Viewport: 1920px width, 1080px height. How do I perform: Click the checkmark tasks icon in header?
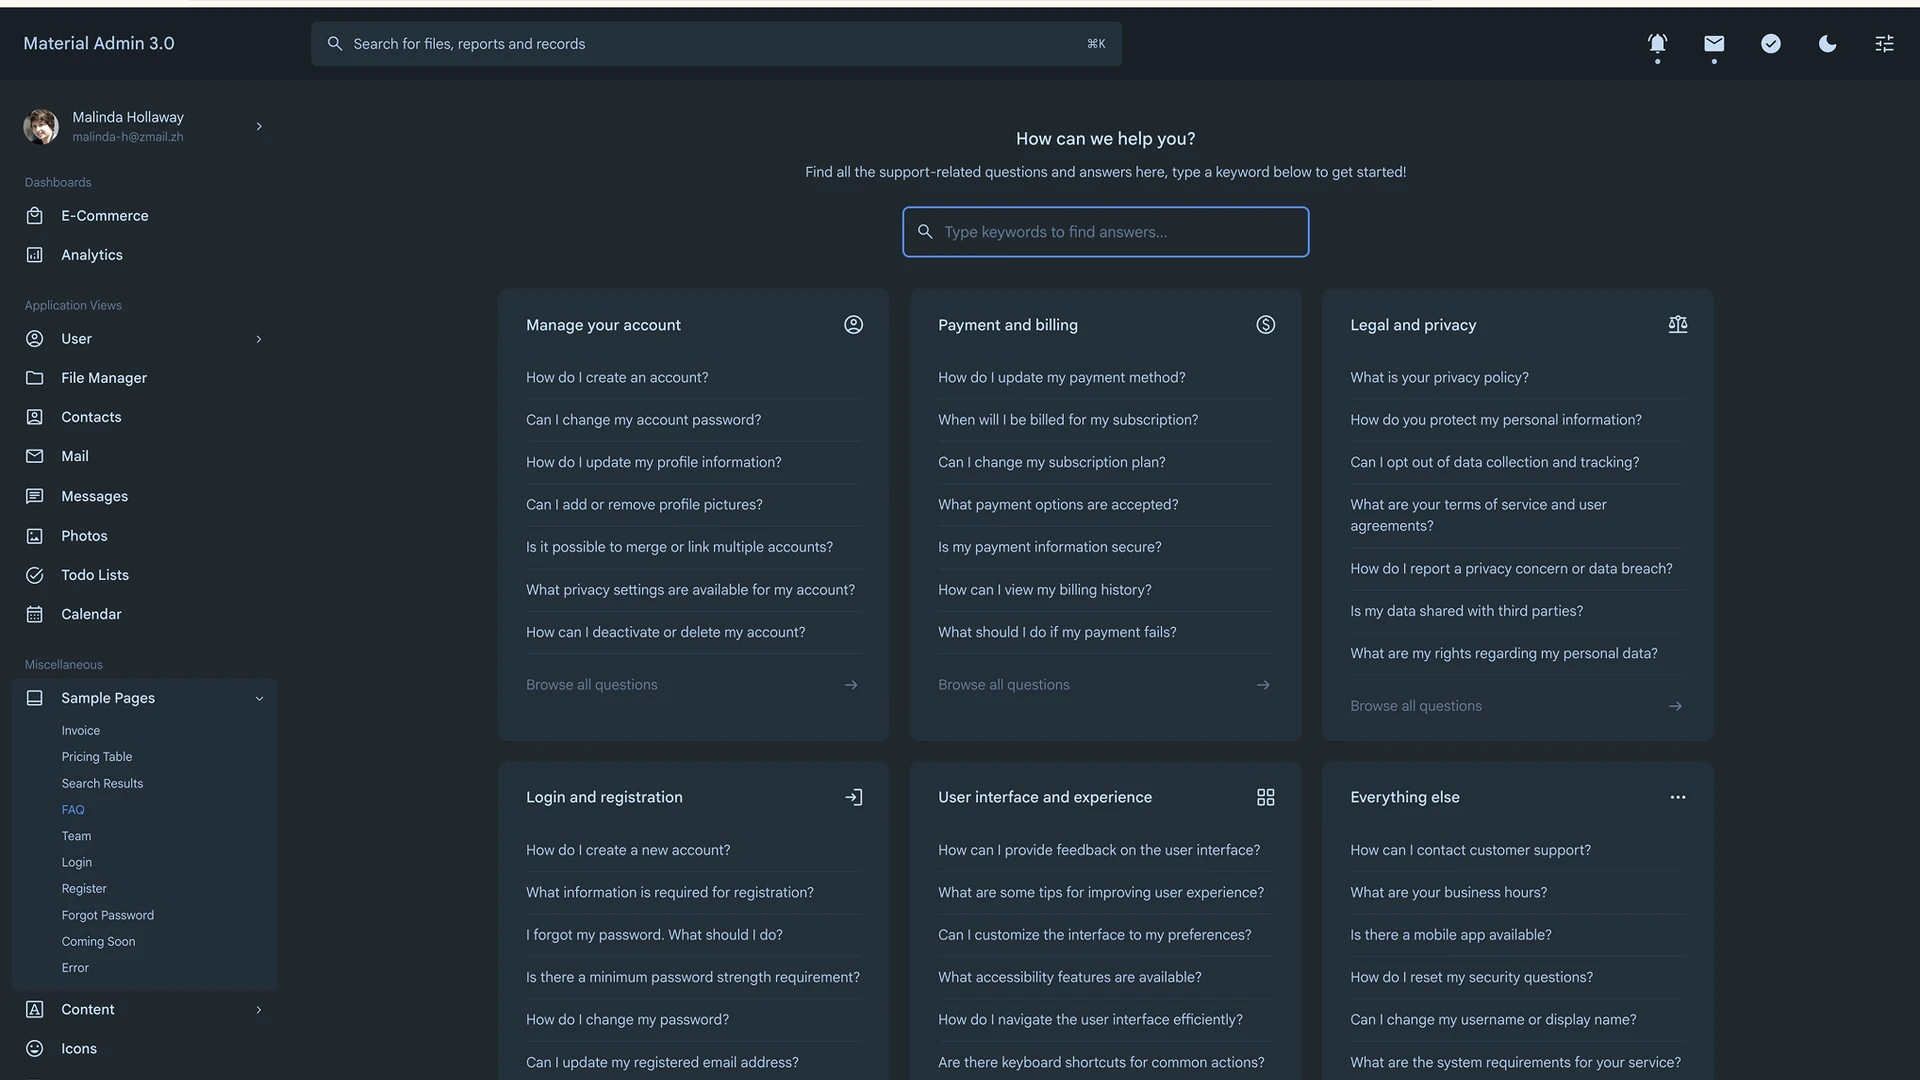pyautogui.click(x=1771, y=43)
